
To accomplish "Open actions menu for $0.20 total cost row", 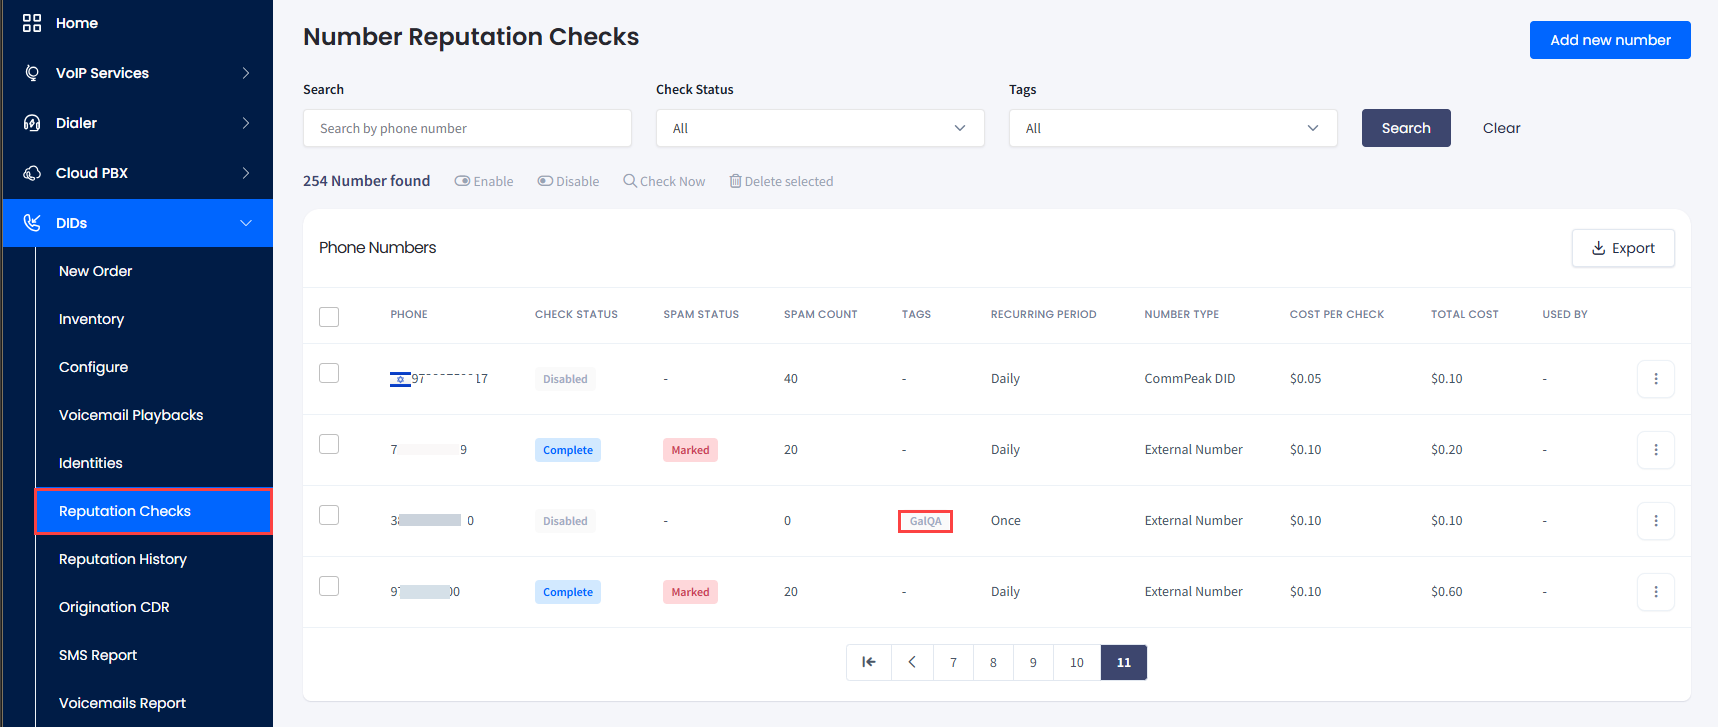I will point(1656,450).
